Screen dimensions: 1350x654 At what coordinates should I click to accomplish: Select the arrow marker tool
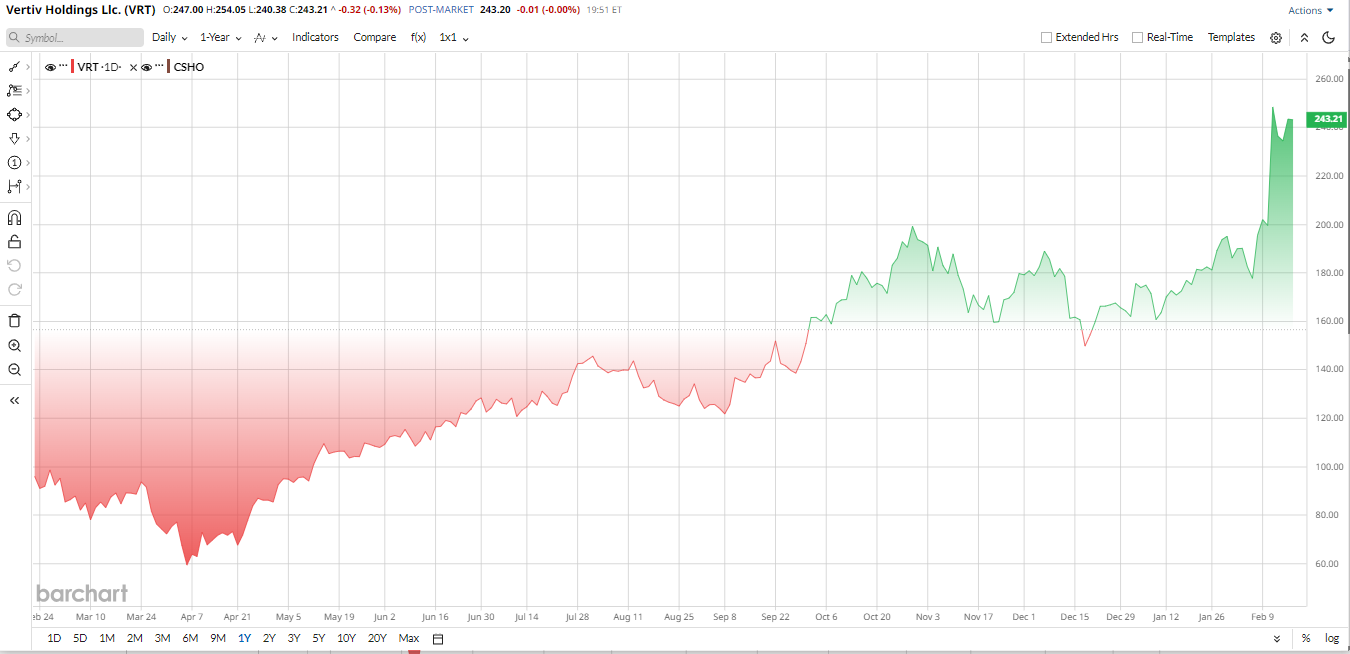(14, 138)
